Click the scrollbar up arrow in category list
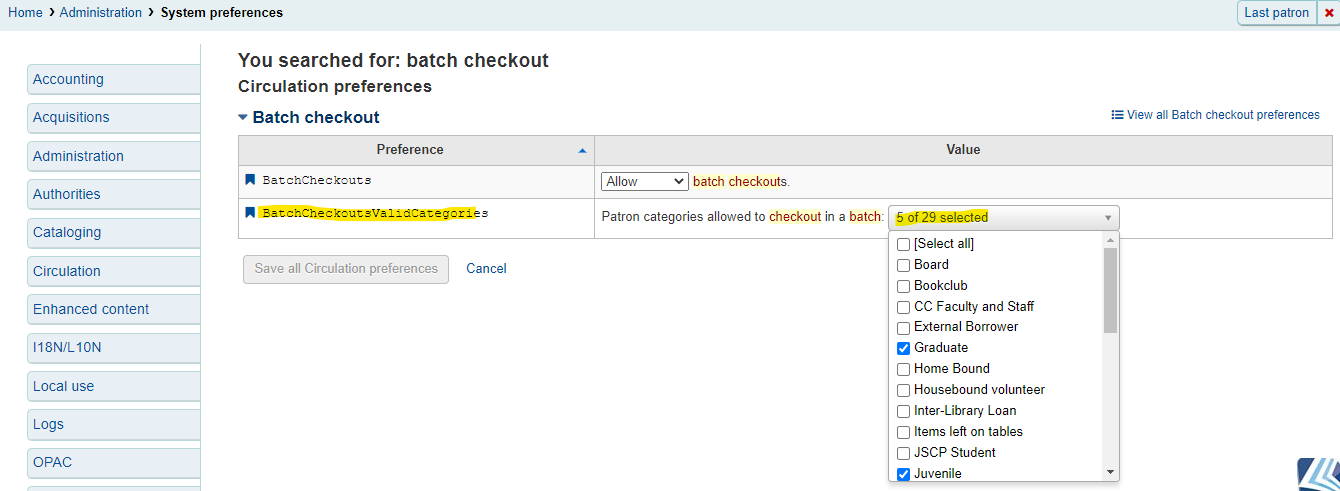The image size is (1340, 491). [x=1110, y=241]
